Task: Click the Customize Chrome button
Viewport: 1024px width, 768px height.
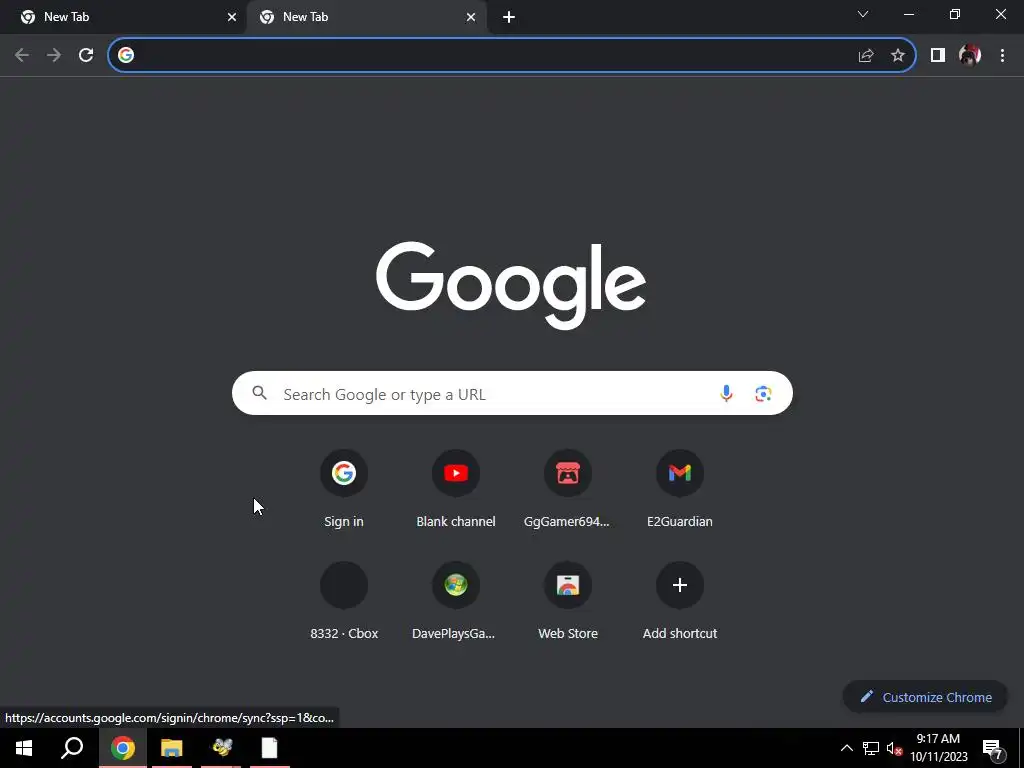Action: pos(925,697)
